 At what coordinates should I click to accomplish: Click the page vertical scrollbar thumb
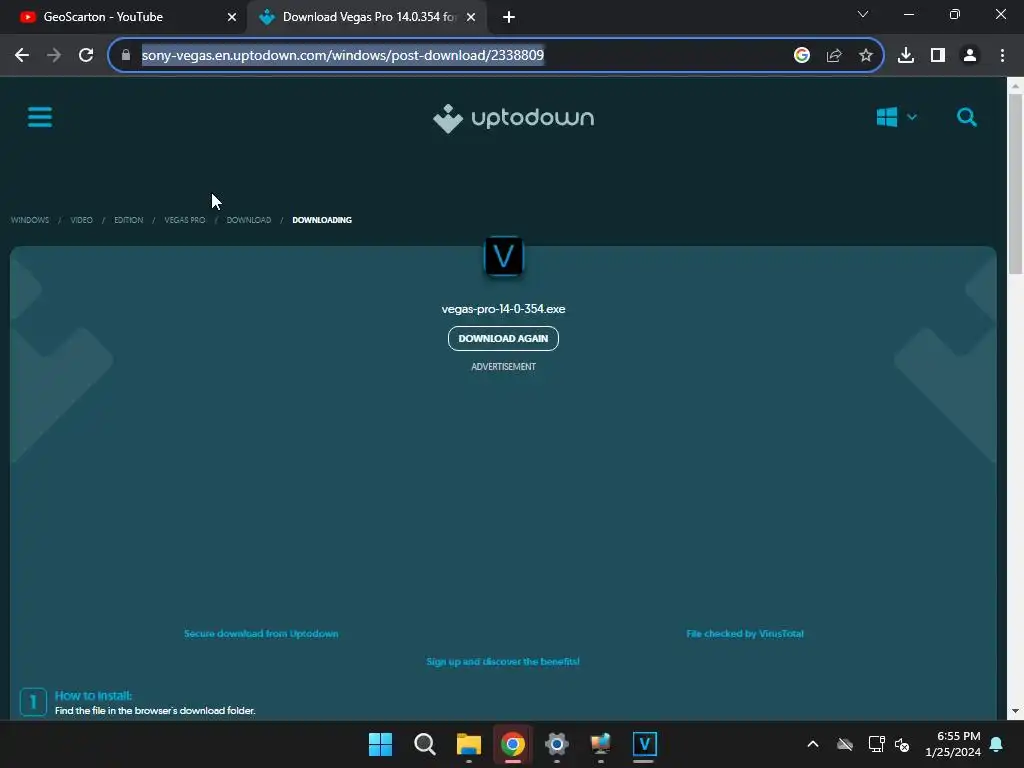coord(1015,184)
